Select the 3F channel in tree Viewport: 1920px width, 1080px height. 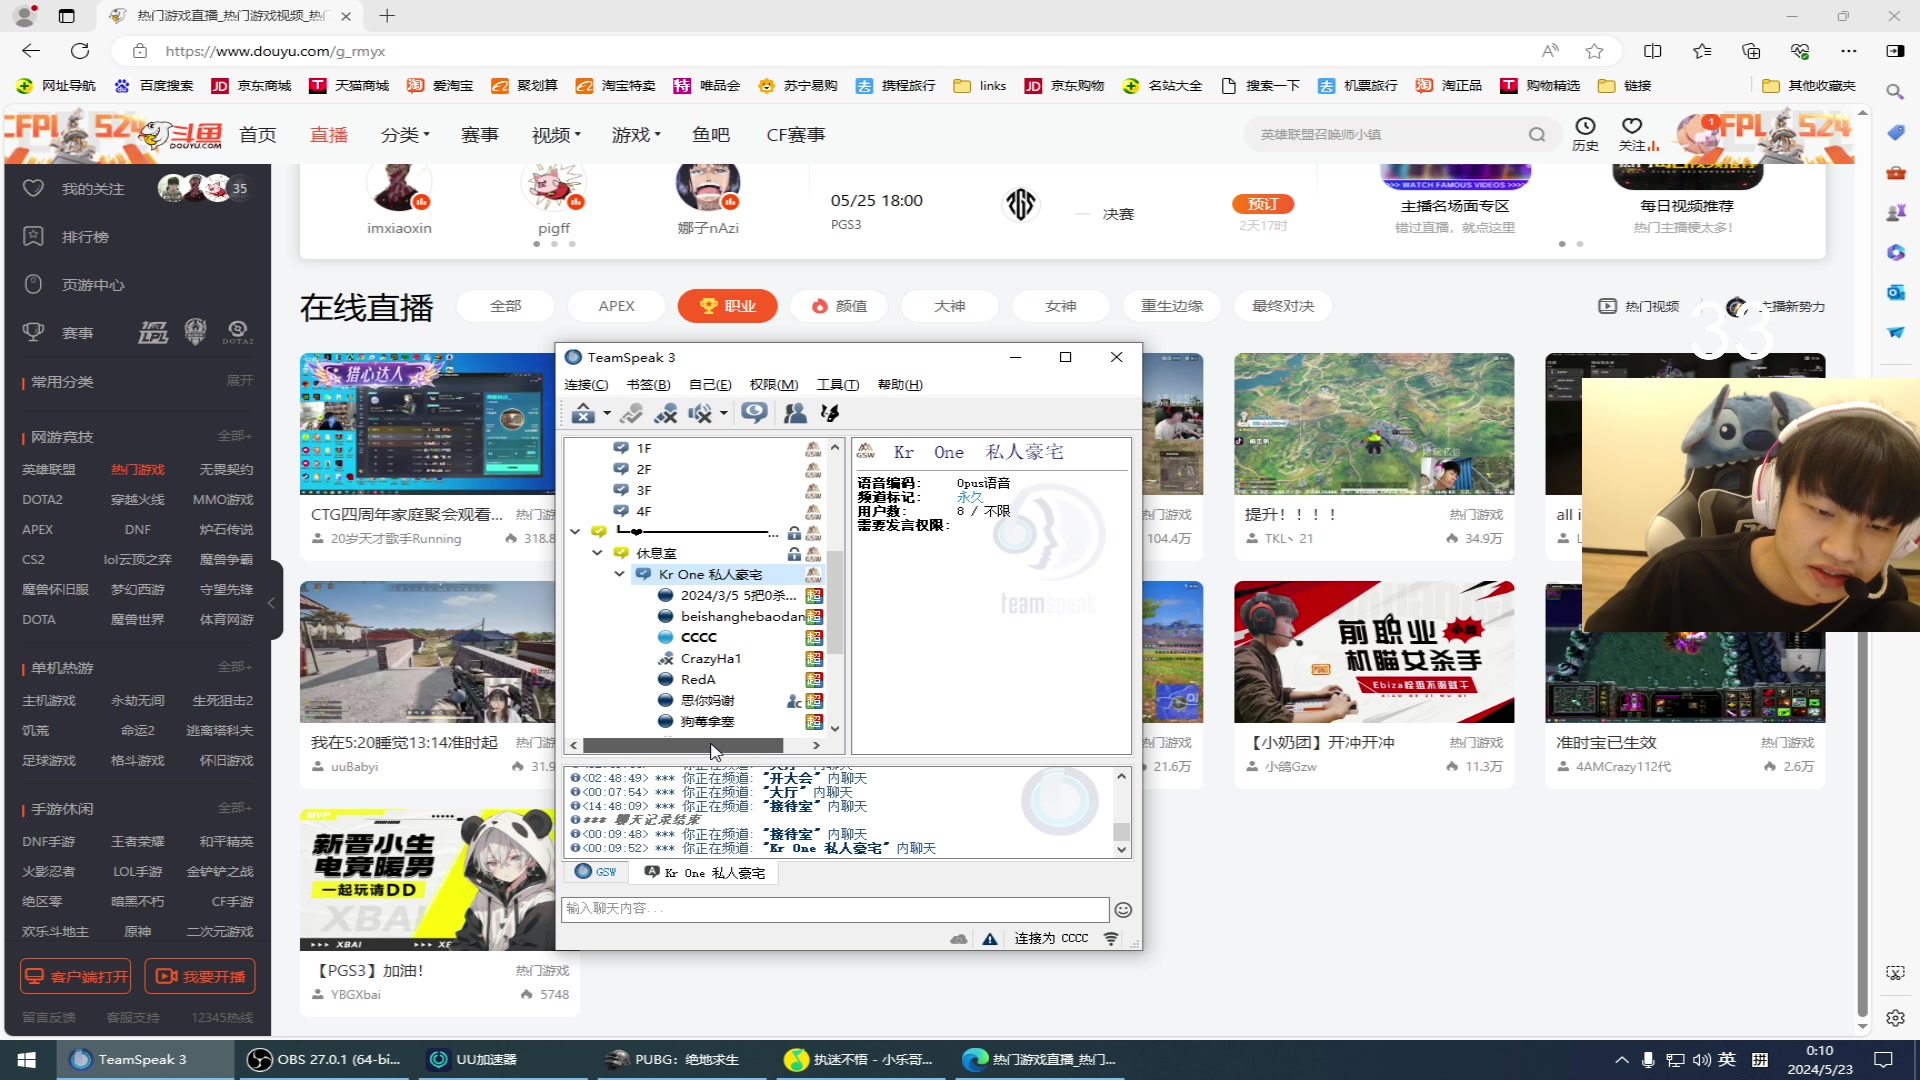coord(643,490)
